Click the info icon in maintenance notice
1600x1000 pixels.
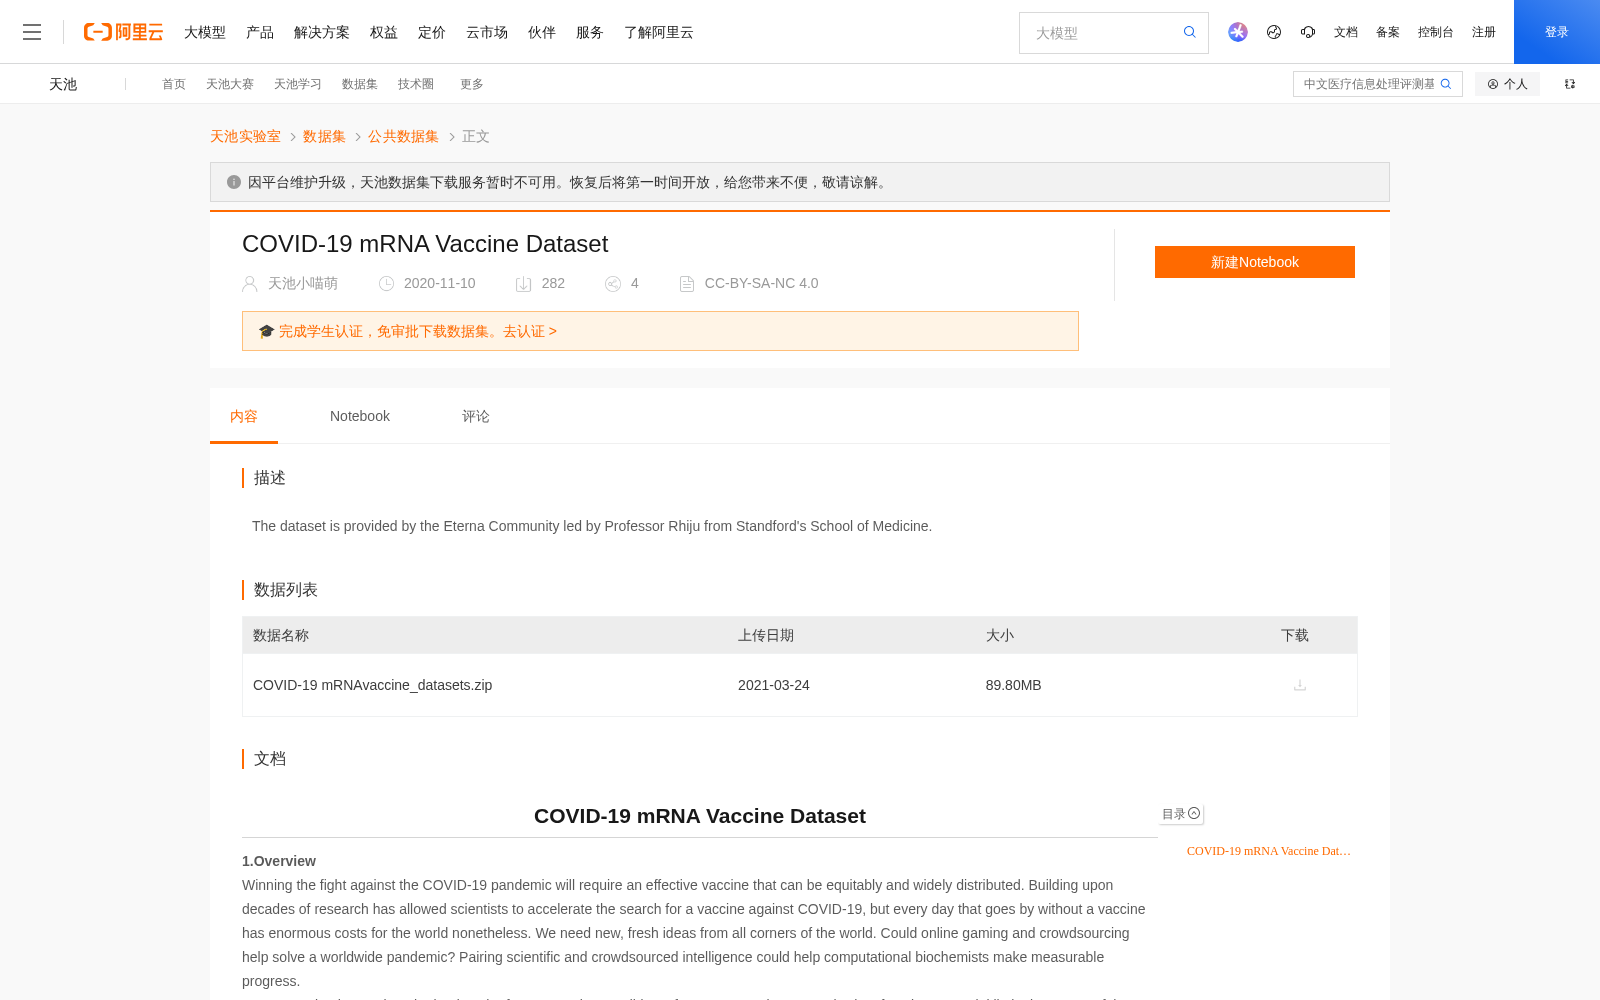pos(234,182)
